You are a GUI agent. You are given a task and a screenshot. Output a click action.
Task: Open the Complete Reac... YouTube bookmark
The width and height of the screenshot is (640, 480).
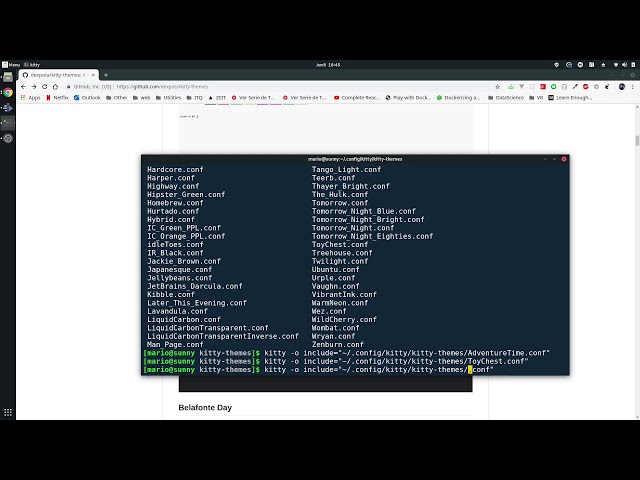pyautogui.click(x=357, y=98)
